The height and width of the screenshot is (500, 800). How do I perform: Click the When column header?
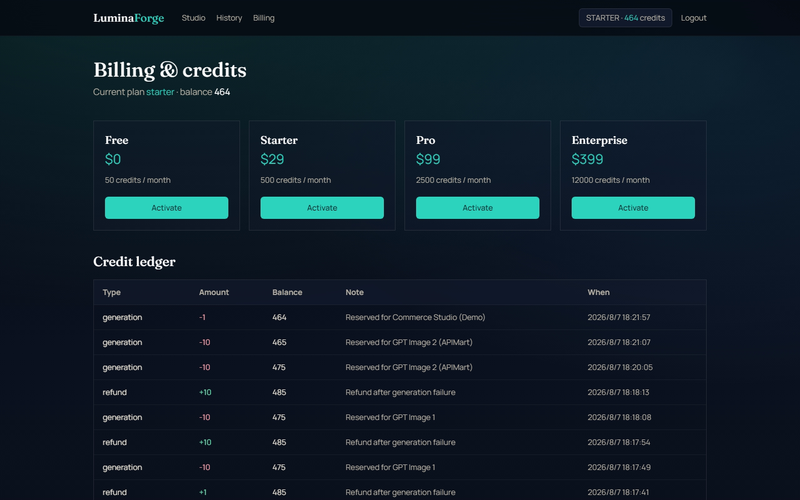[x=598, y=292]
